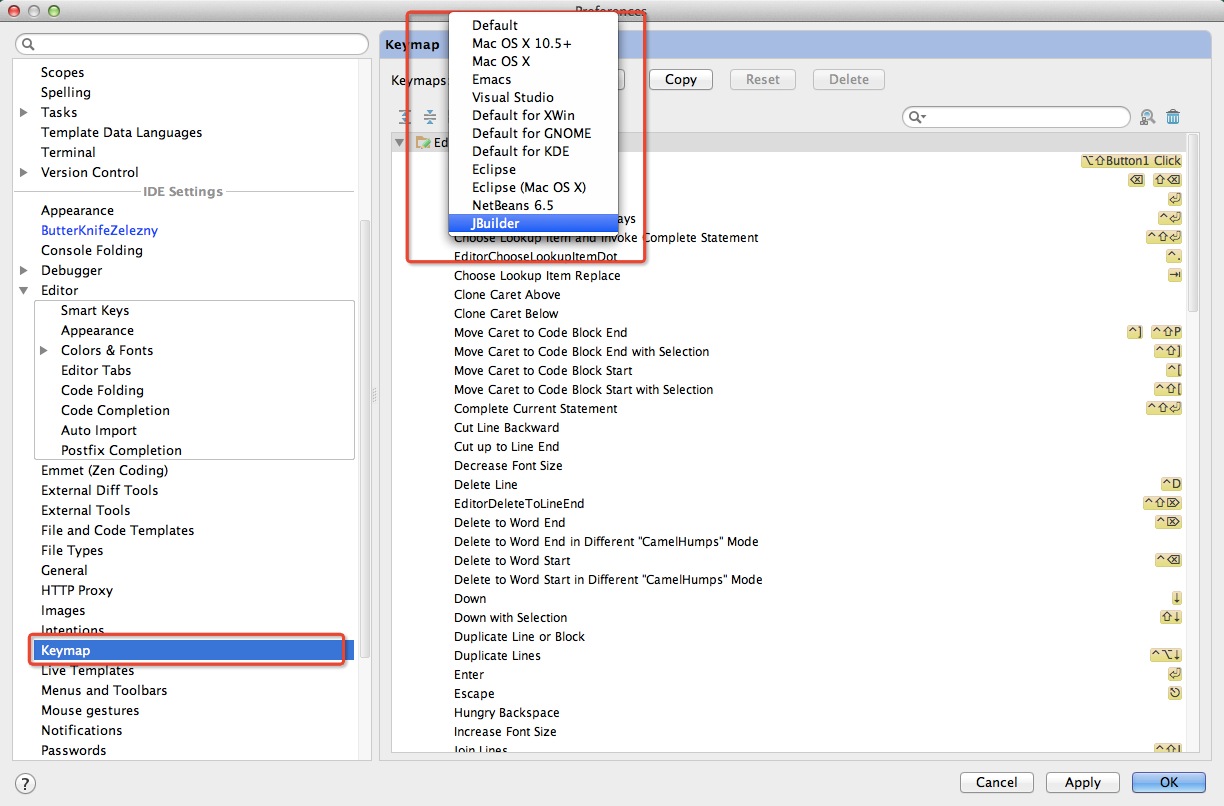Collapse the Editor settings node
This screenshot has width=1224, height=806.
pos(24,290)
